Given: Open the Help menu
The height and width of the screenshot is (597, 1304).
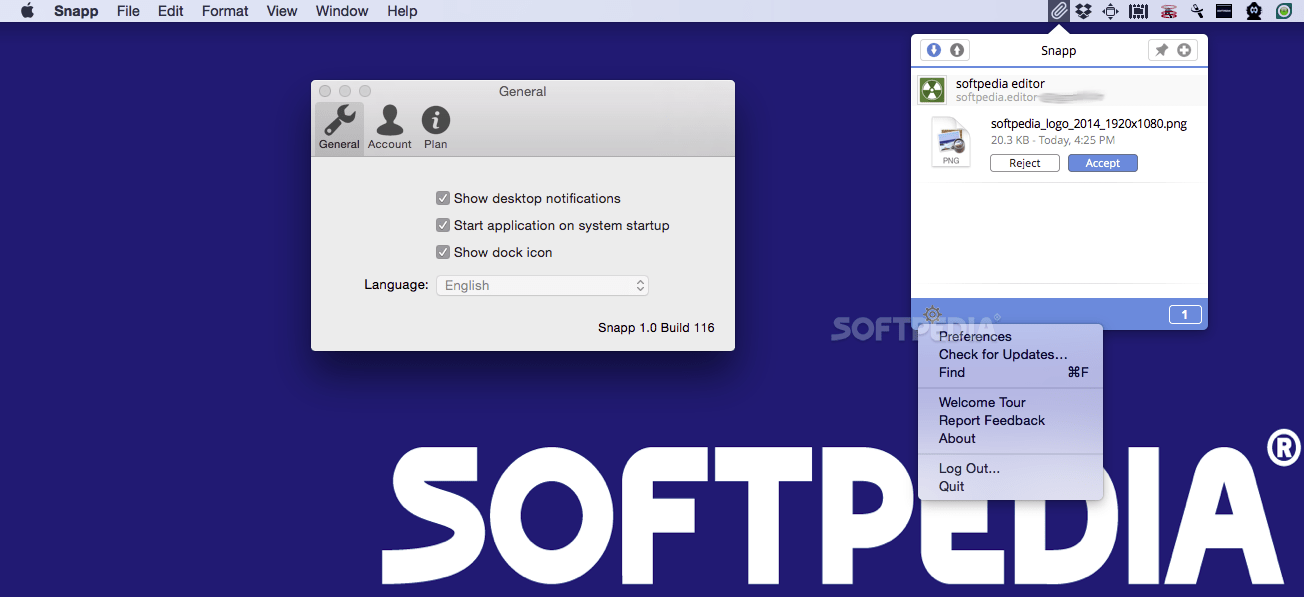Looking at the screenshot, I should (402, 11).
